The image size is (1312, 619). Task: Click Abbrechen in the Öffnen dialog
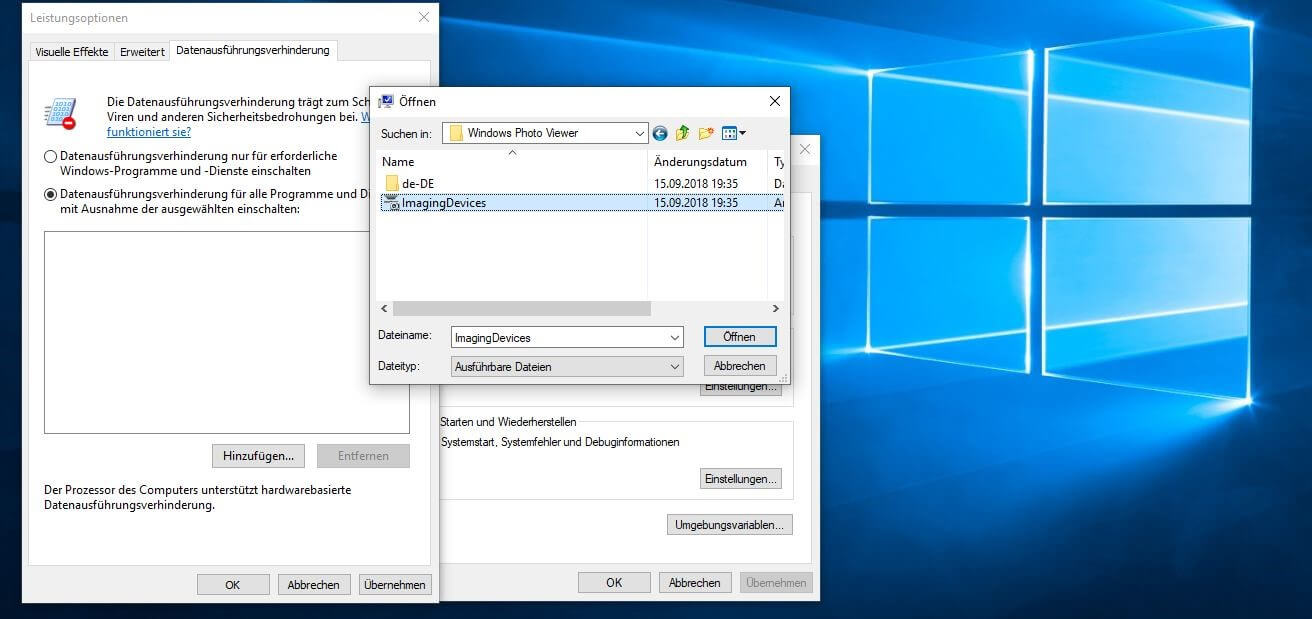point(740,366)
